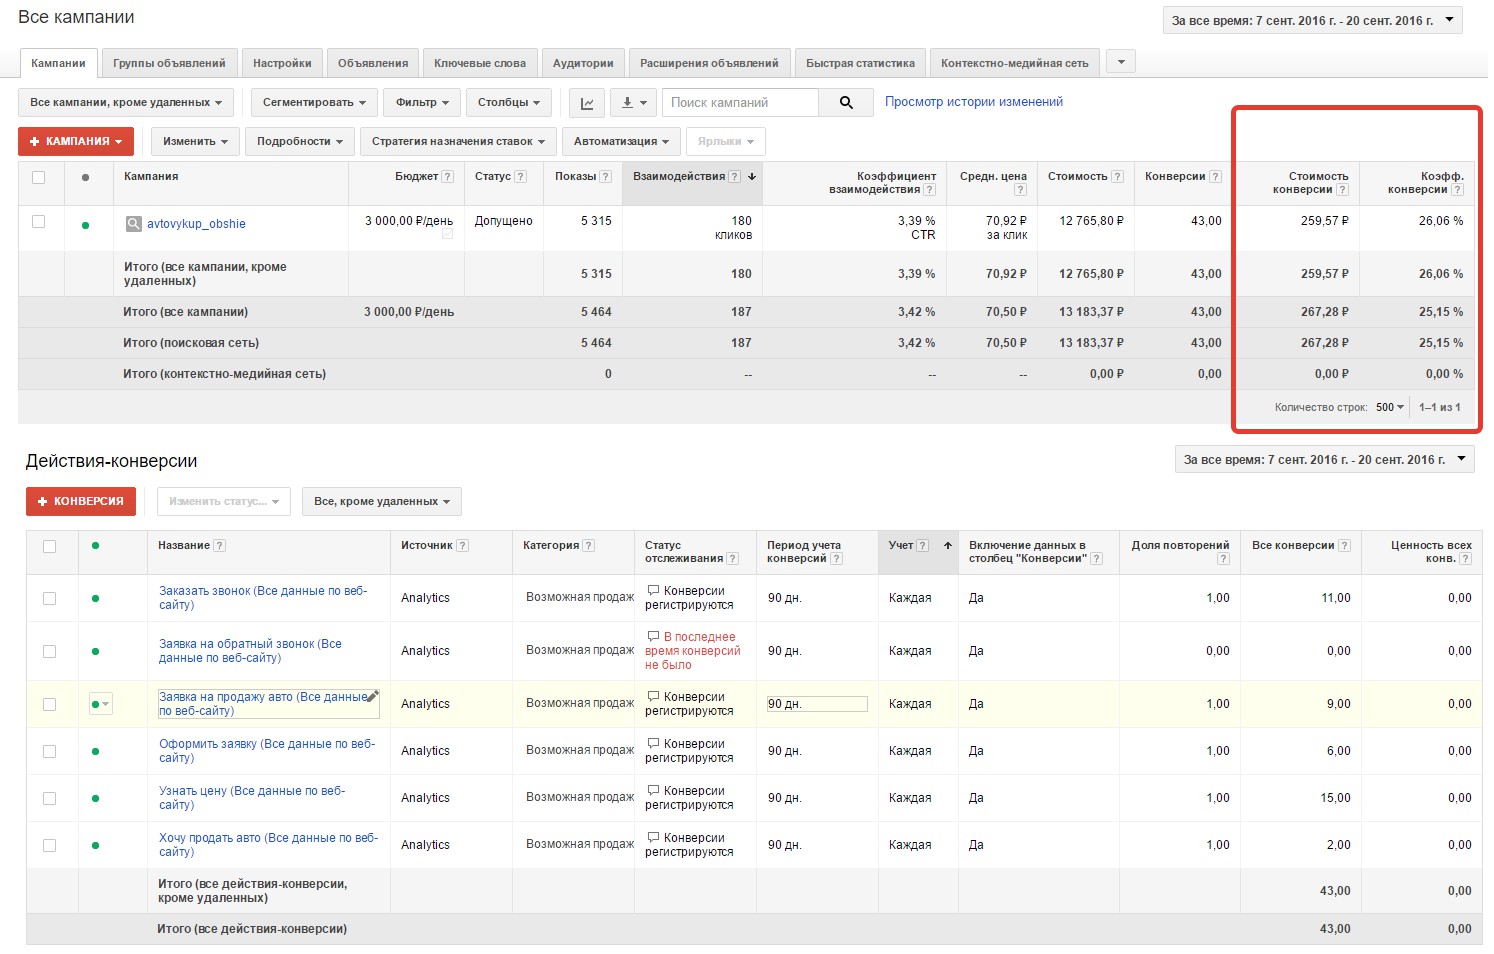The image size is (1494, 954).
Task: Expand the Столбцы columns dropdown
Action: 508,103
